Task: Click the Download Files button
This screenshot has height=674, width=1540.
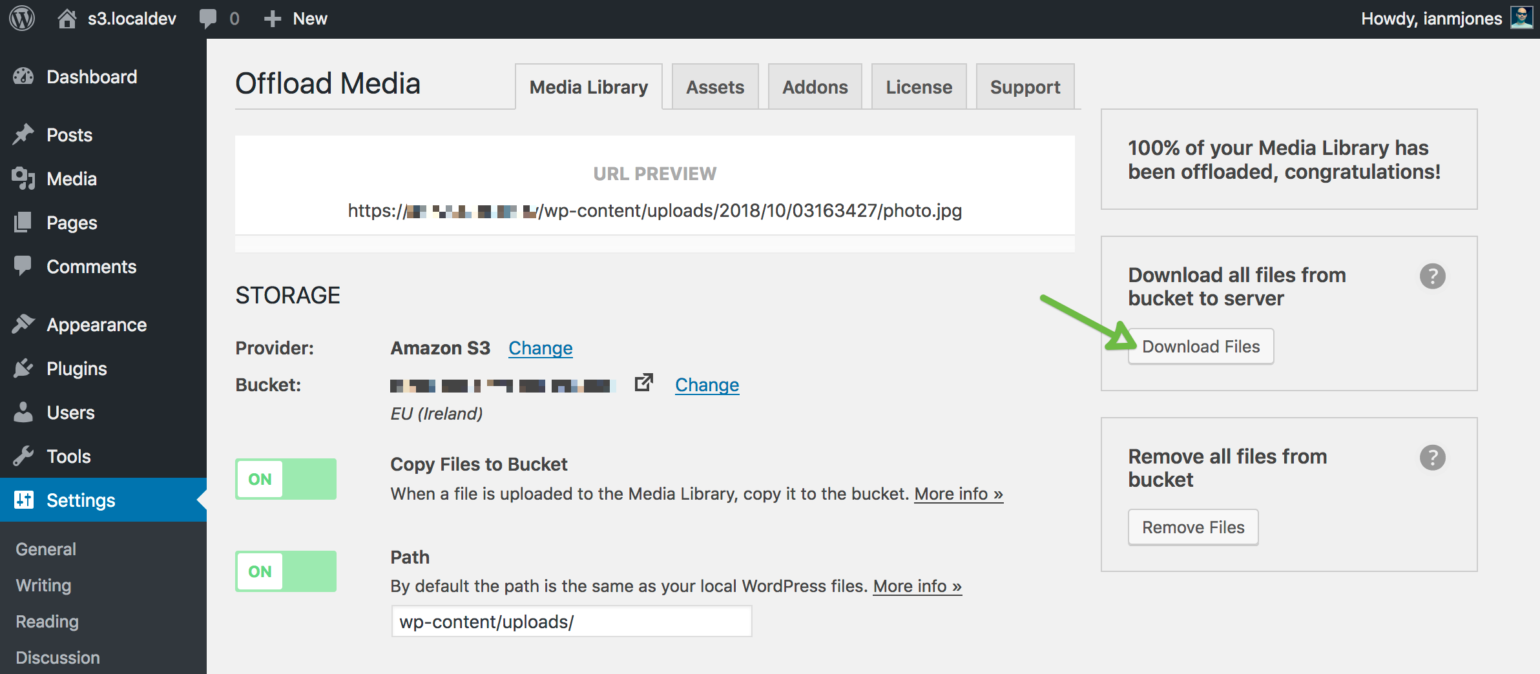Action: [1201, 346]
